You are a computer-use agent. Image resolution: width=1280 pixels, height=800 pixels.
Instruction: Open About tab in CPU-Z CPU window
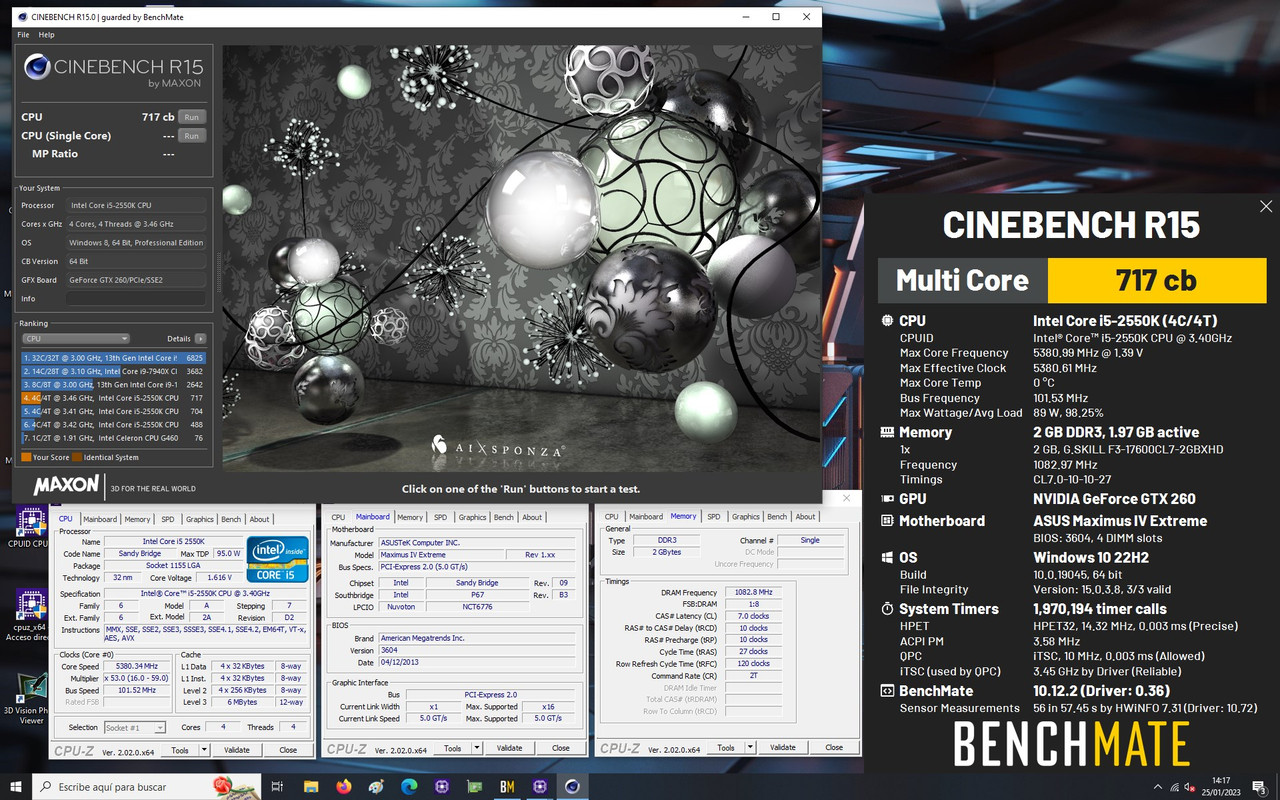(x=259, y=519)
